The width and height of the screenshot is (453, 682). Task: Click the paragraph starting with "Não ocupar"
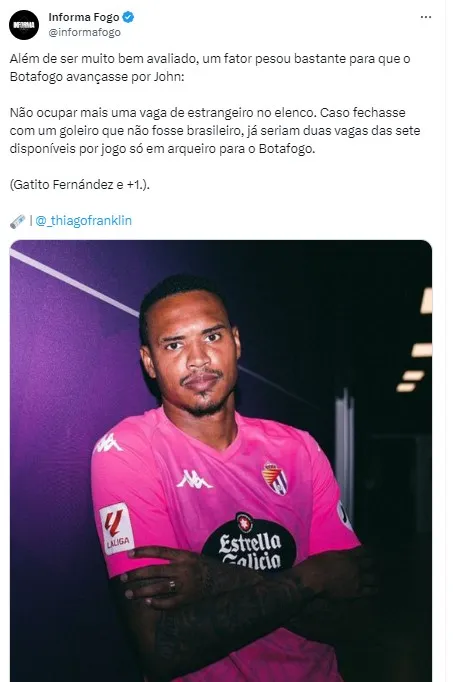(x=215, y=130)
